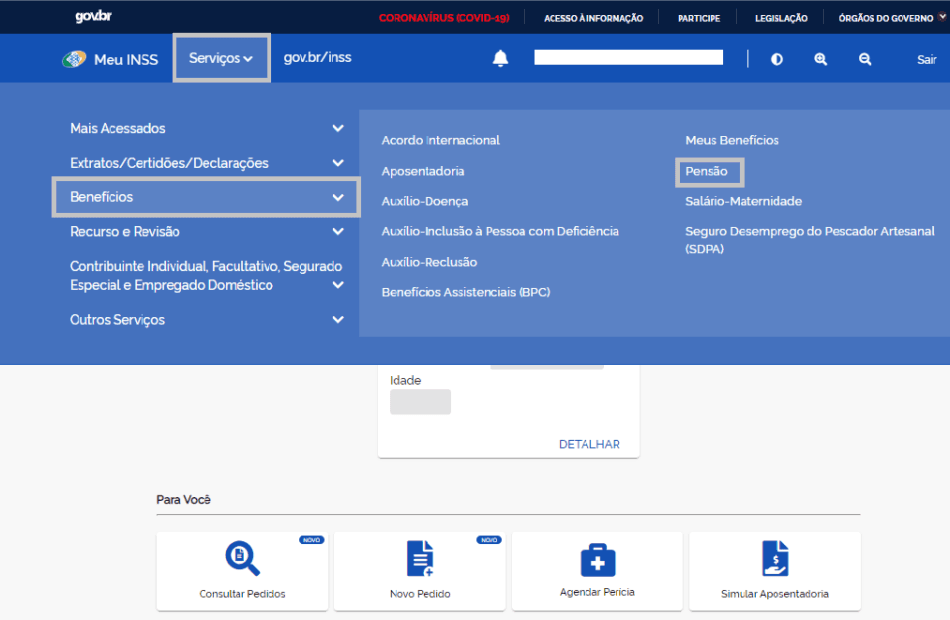Viewport: 950px width, 620px height.
Task: Click the Simular Aposentadoria money document icon
Action: (x=775, y=558)
